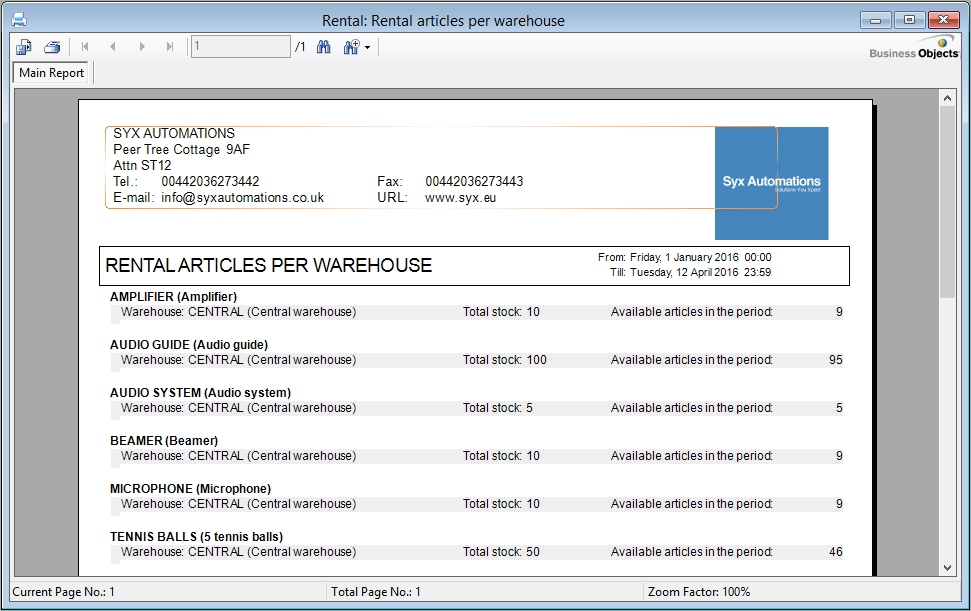The image size is (971, 611).
Task: Go to the previous page
Action: [113, 47]
